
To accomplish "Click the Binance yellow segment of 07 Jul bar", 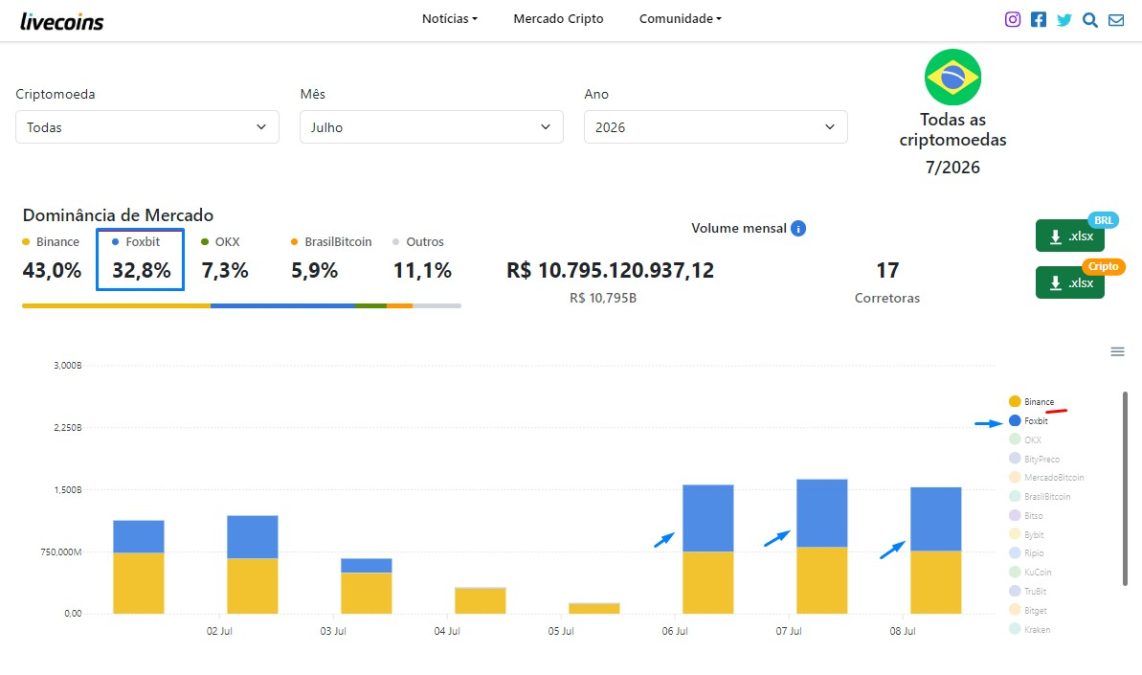I will point(822,580).
